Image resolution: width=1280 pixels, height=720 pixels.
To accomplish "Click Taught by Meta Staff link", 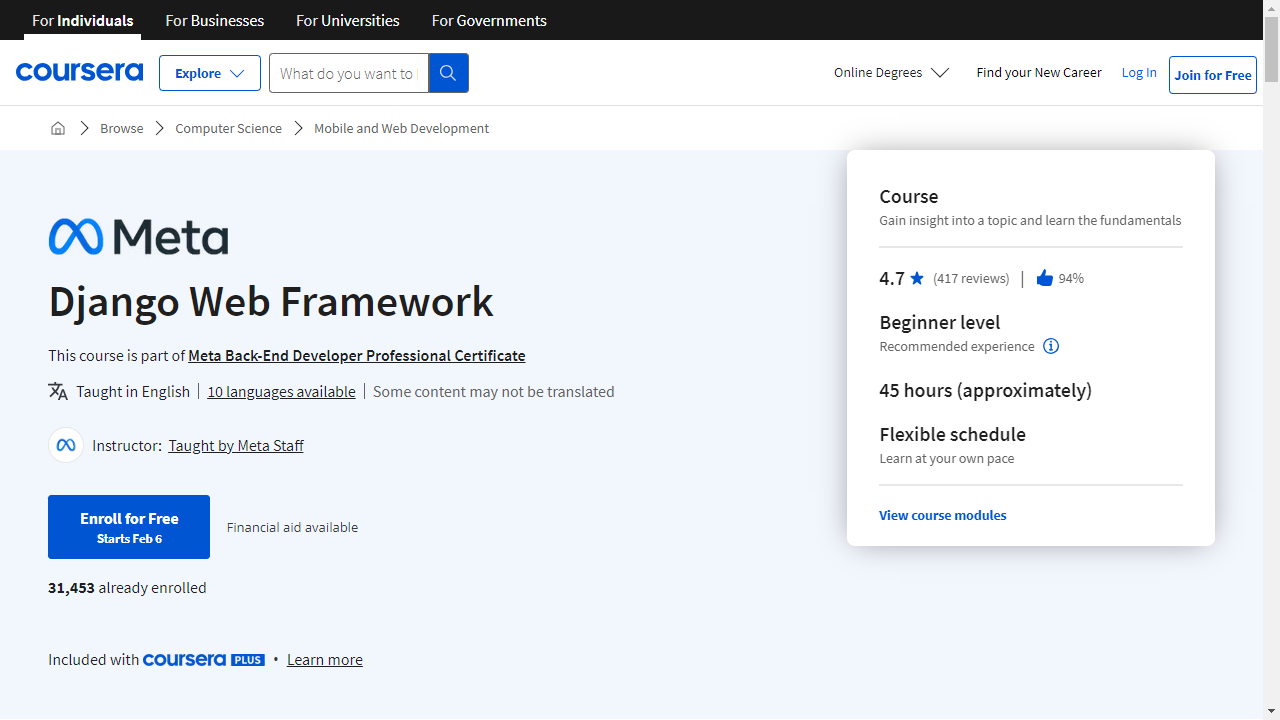I will [236, 446].
